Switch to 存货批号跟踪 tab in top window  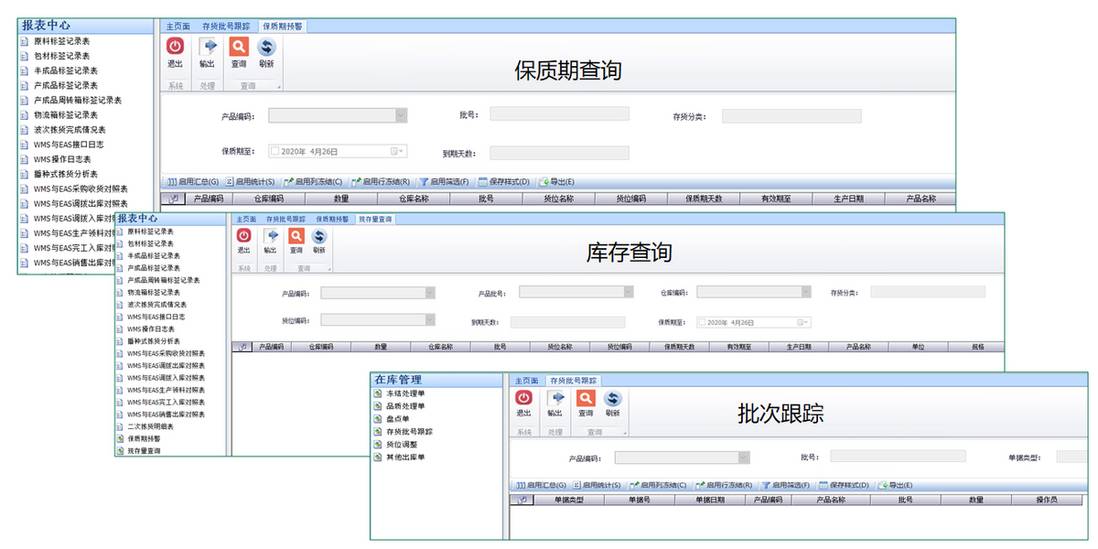(x=225, y=26)
